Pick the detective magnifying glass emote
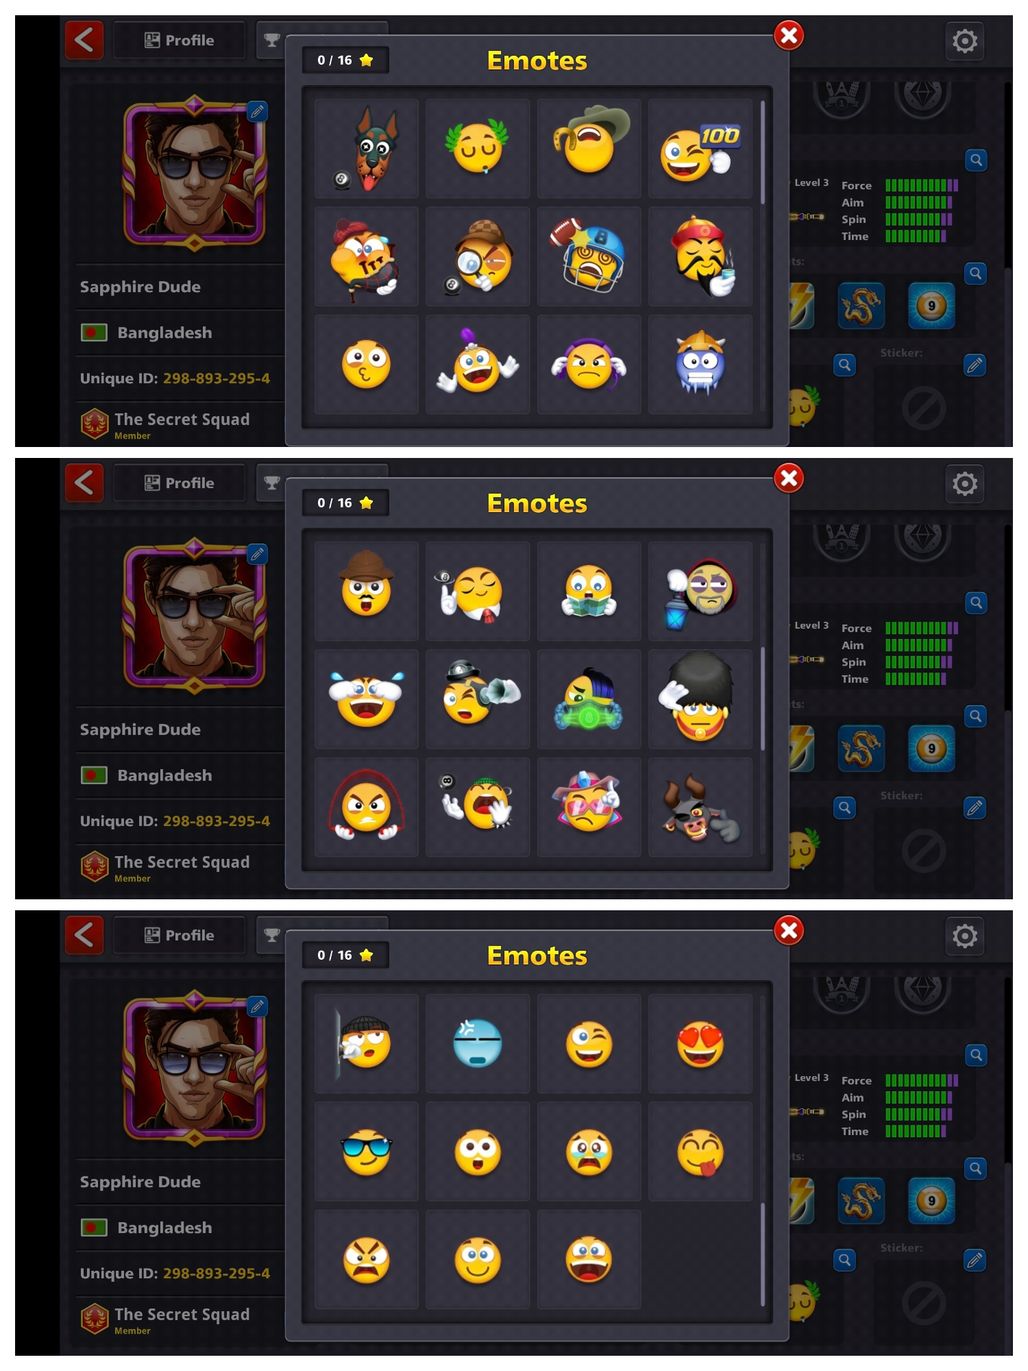1028x1371 pixels. click(478, 257)
